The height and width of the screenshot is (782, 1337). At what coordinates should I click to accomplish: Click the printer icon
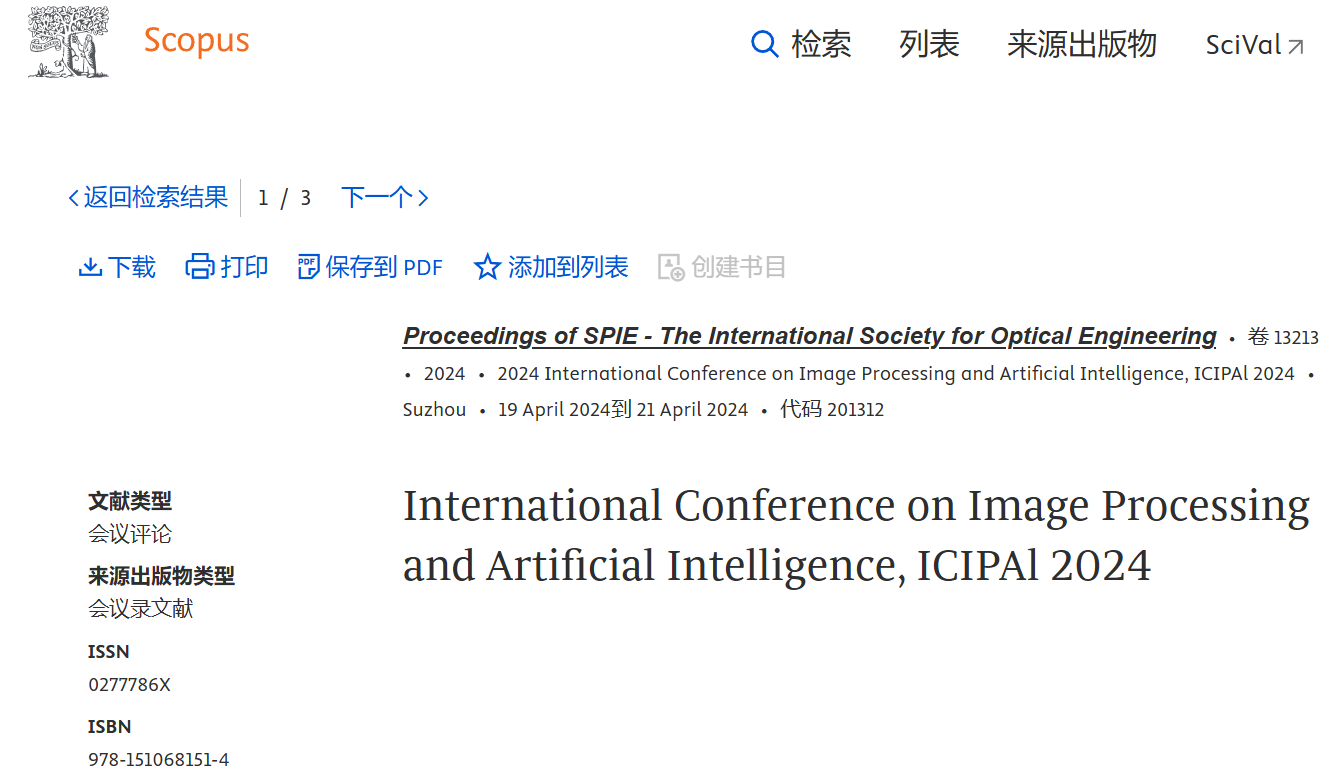200,267
